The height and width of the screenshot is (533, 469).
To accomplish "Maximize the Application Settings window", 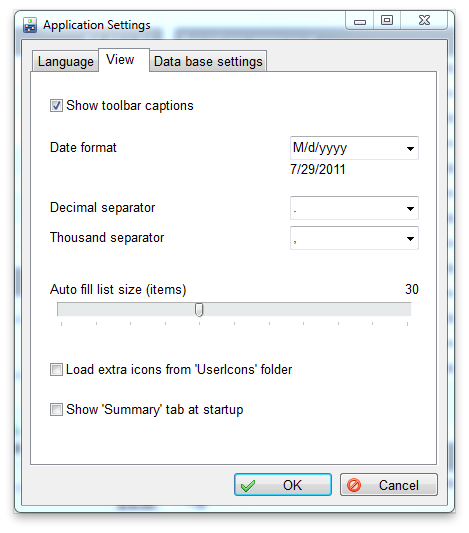I will tap(387, 20).
